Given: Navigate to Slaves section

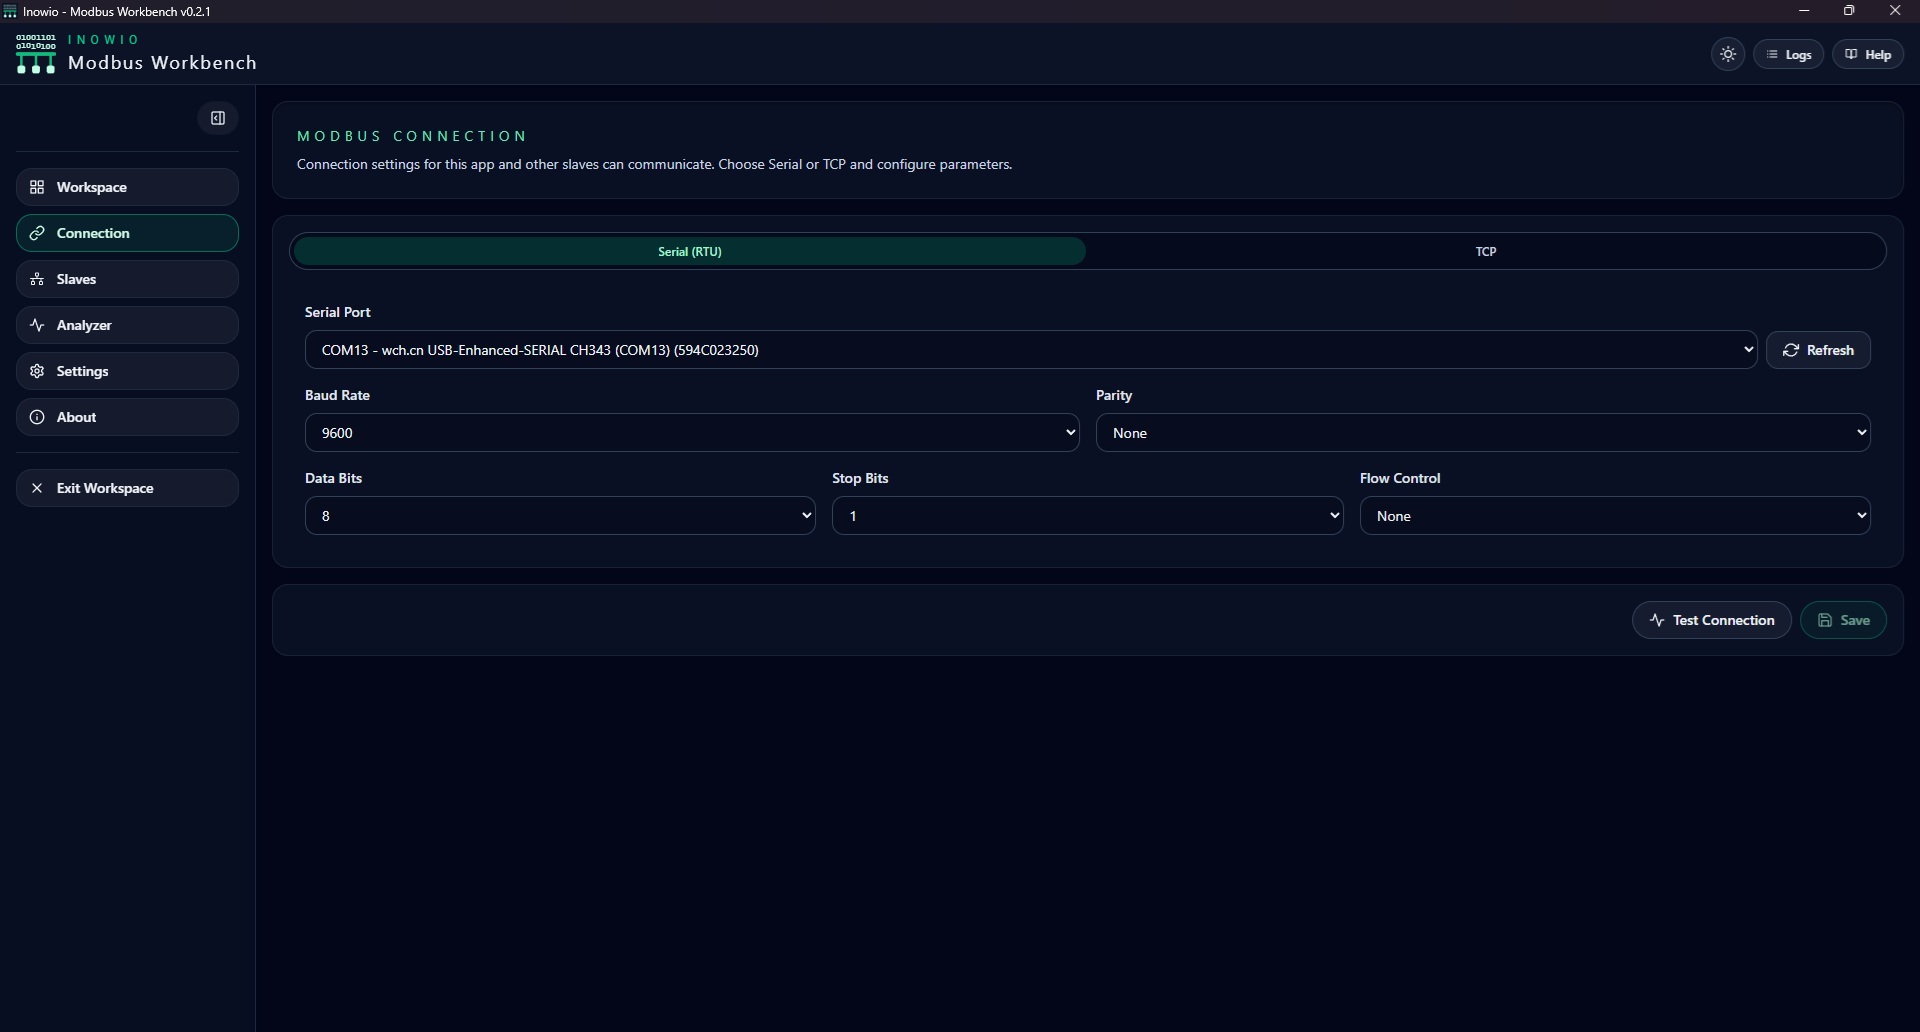Looking at the screenshot, I should [128, 279].
